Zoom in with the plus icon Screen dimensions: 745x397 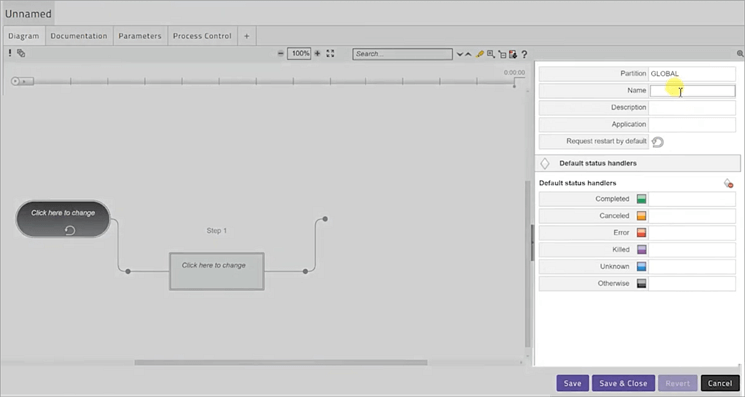317,54
